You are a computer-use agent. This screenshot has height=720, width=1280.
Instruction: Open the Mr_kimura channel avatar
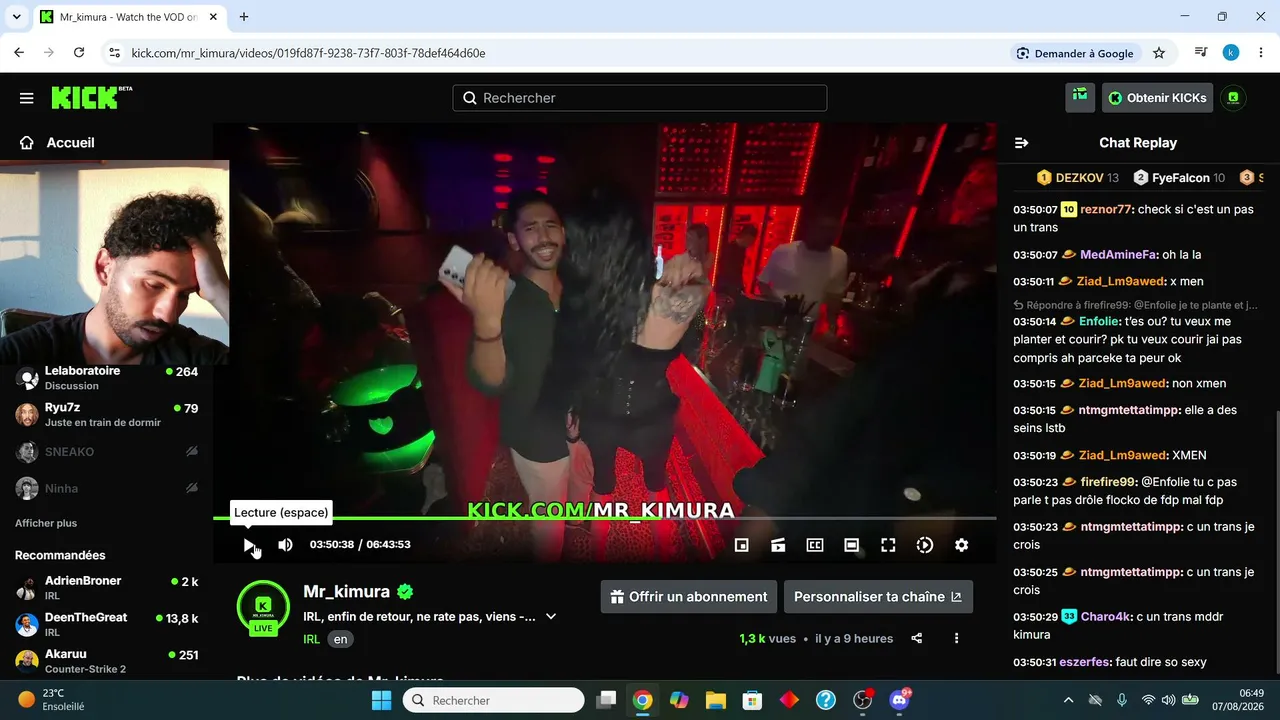coord(263,606)
